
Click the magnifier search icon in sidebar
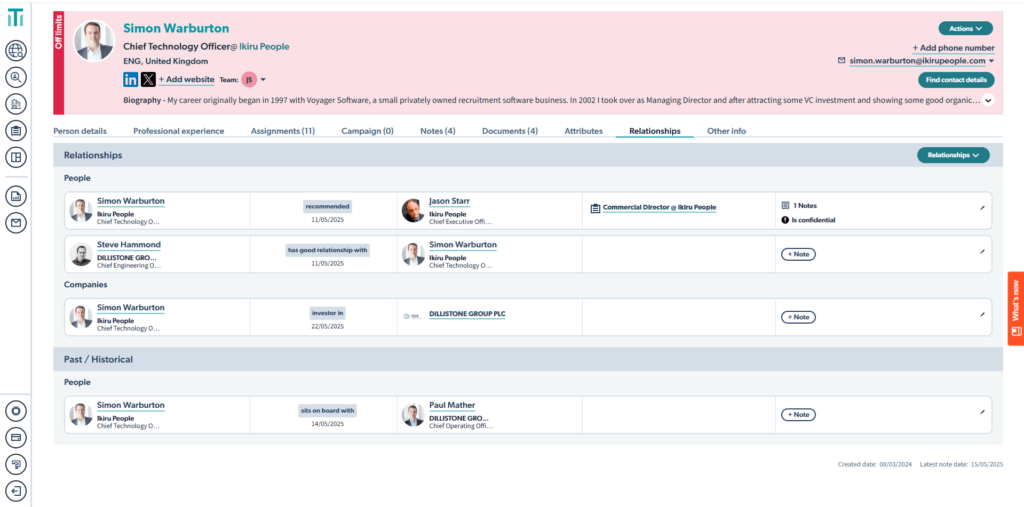(x=15, y=77)
